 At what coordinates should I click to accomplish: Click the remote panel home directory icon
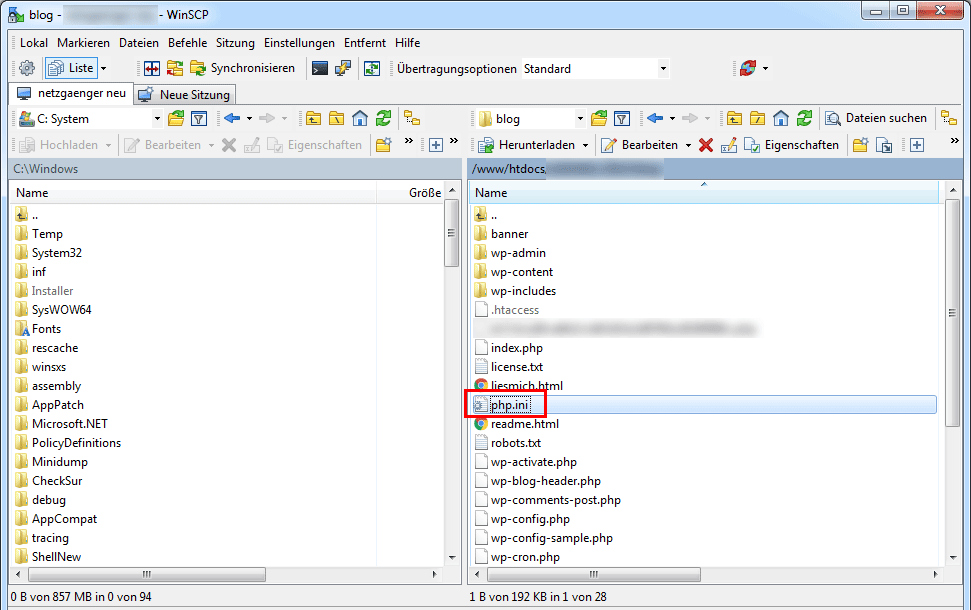781,118
